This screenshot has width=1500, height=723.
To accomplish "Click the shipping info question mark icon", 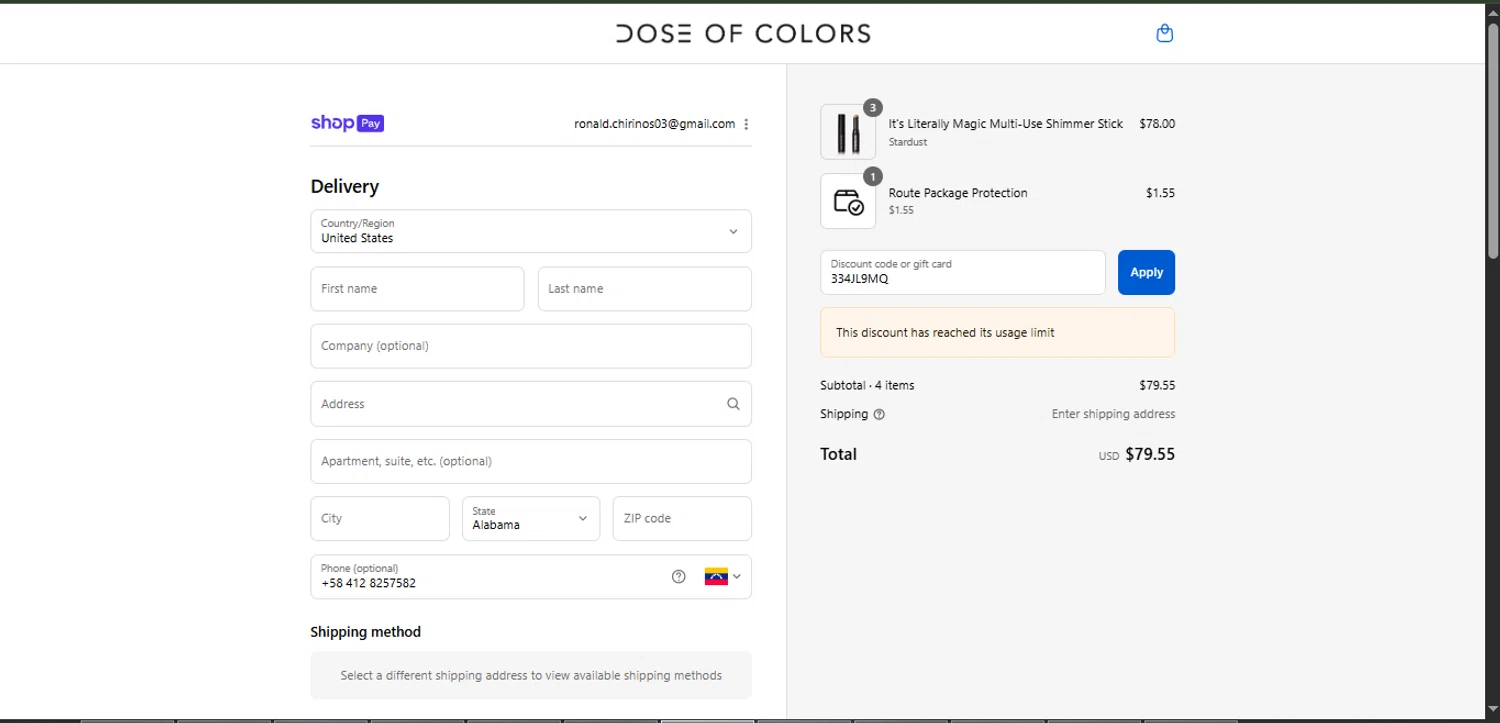I will (x=879, y=414).
